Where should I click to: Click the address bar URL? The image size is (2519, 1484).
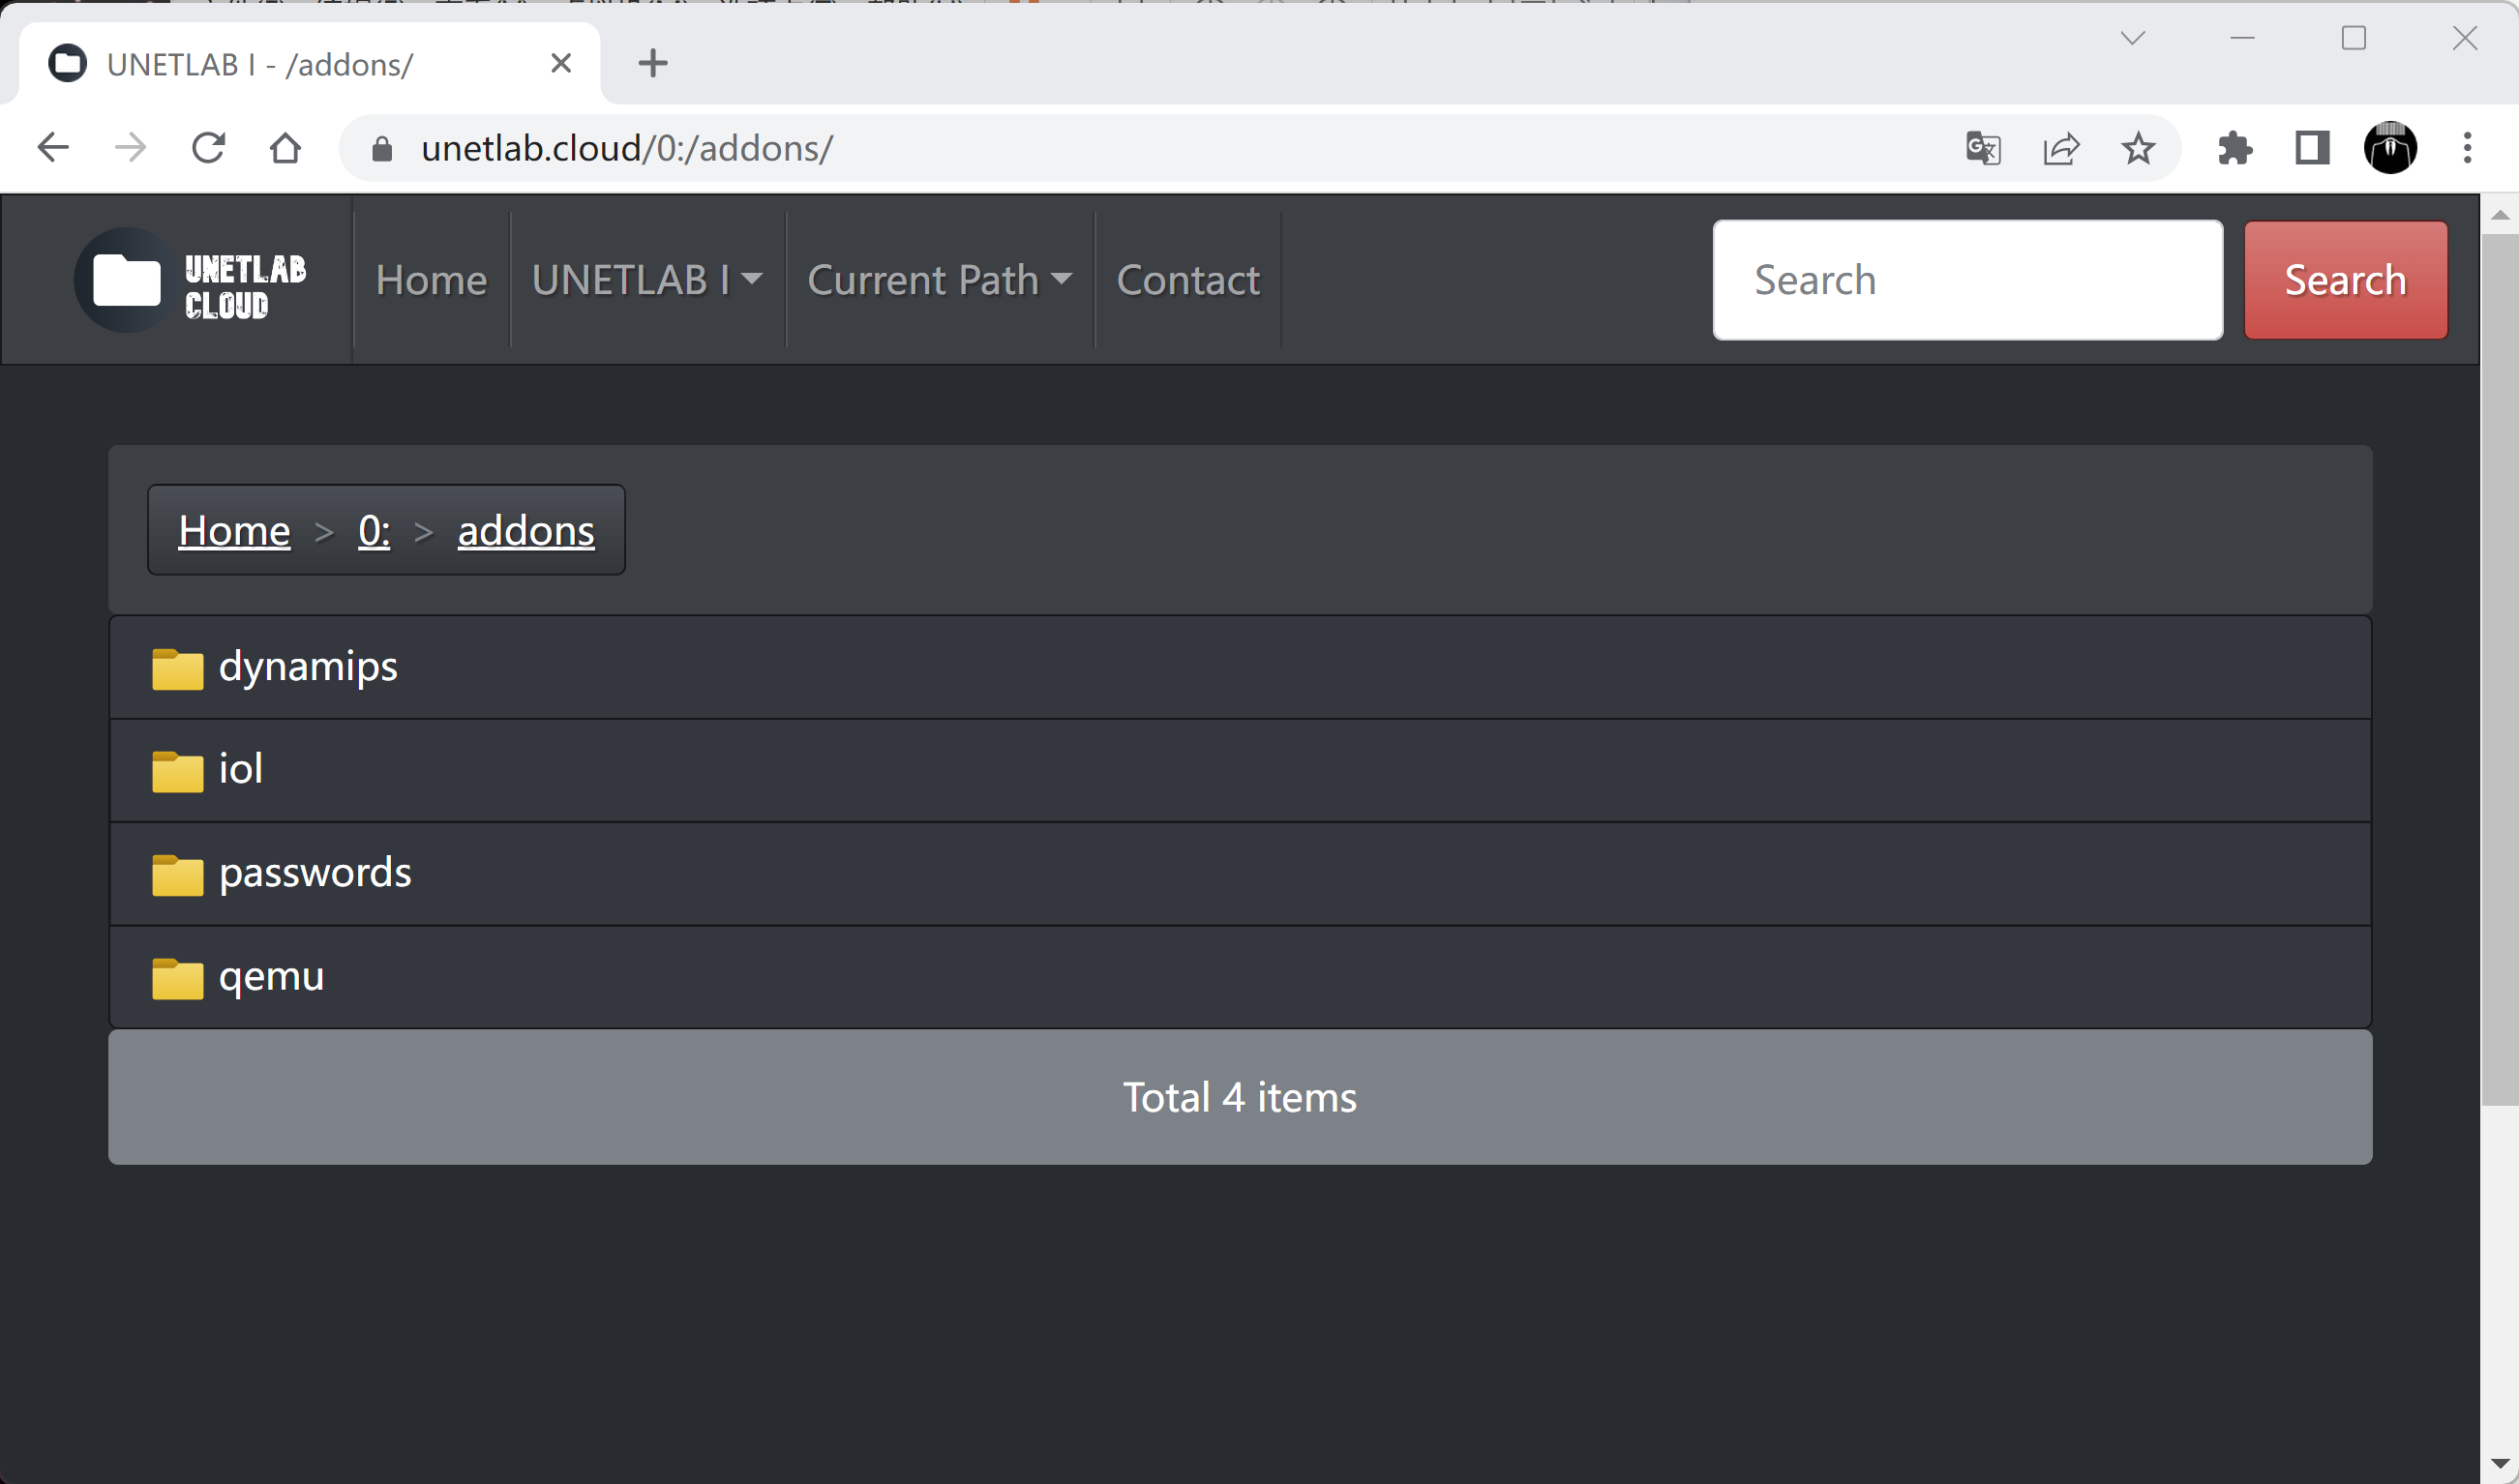627,148
